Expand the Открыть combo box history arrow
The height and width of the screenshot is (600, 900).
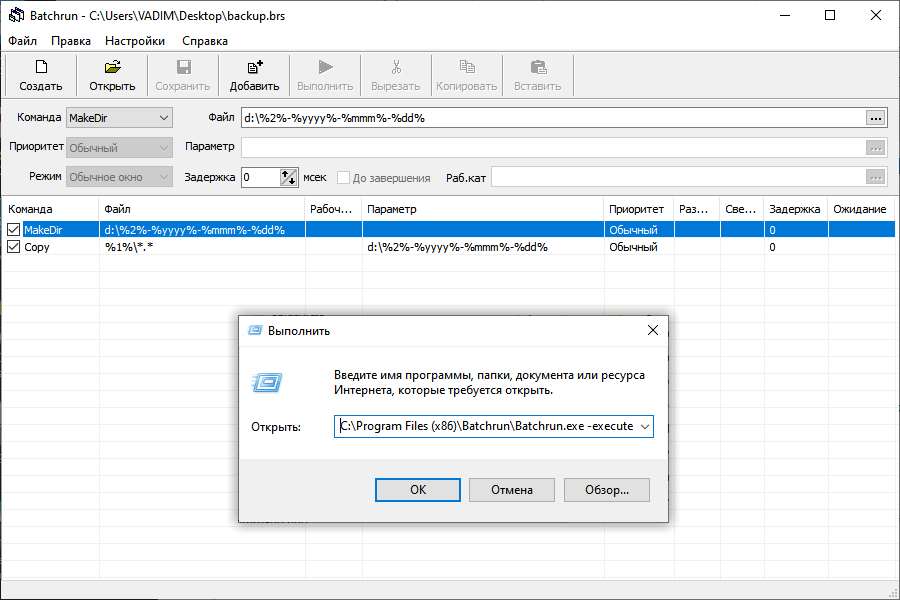[645, 427]
